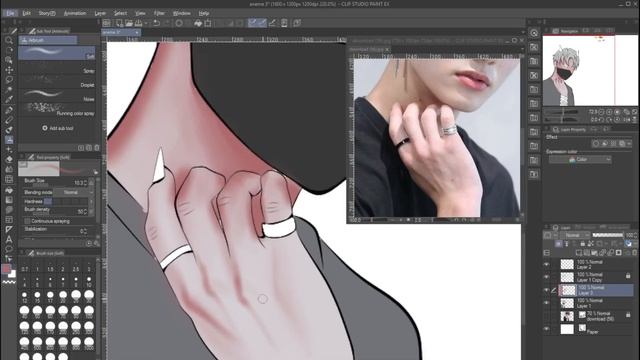Toggle visibility of the Paper layer
The width and height of the screenshot is (640, 360).
click(547, 329)
